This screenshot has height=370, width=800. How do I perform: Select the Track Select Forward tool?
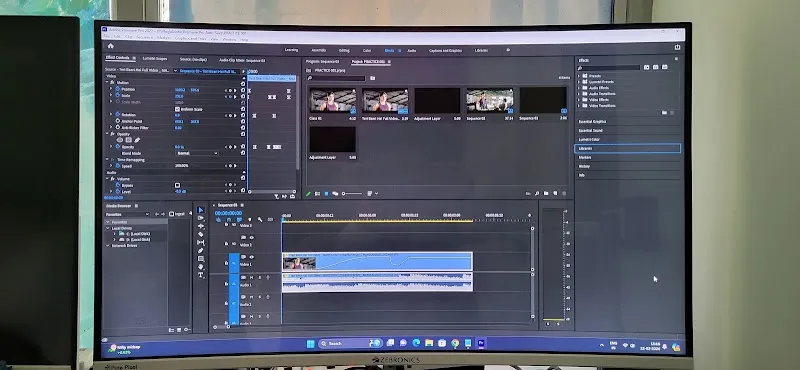click(x=201, y=218)
